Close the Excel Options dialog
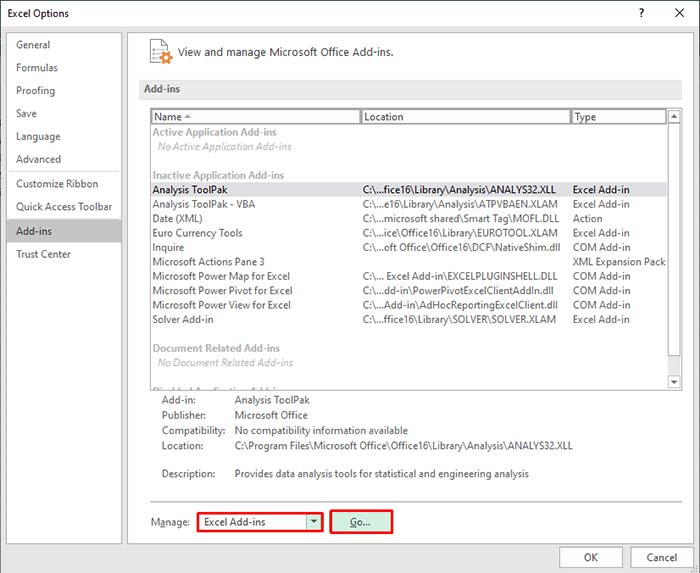This screenshot has height=573, width=700. tap(679, 13)
